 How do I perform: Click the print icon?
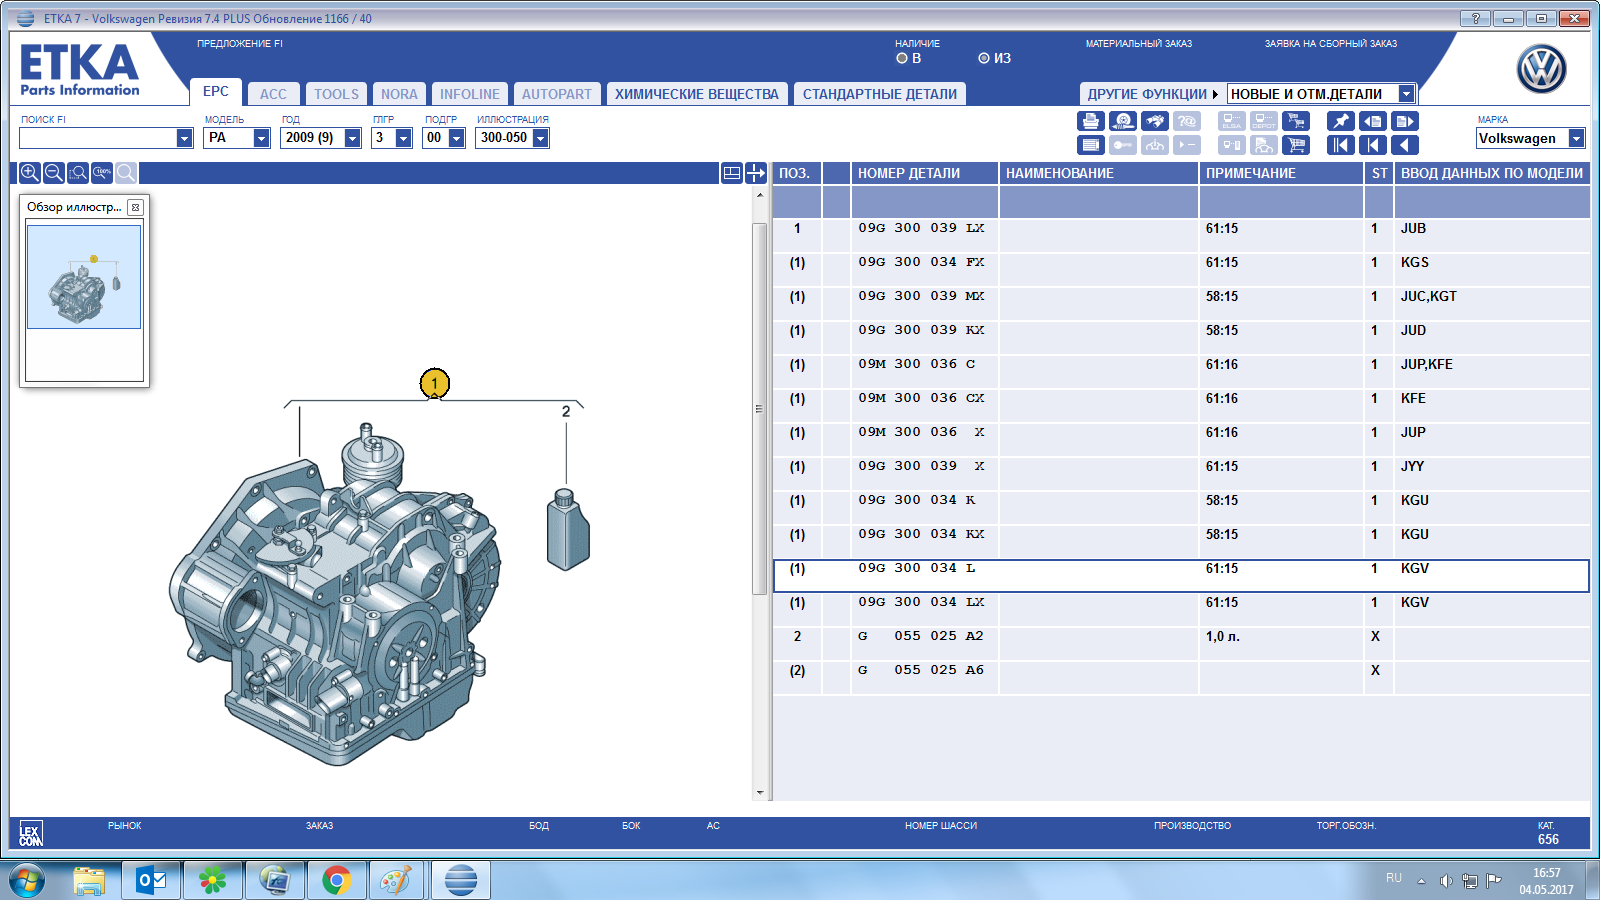(x=1091, y=121)
